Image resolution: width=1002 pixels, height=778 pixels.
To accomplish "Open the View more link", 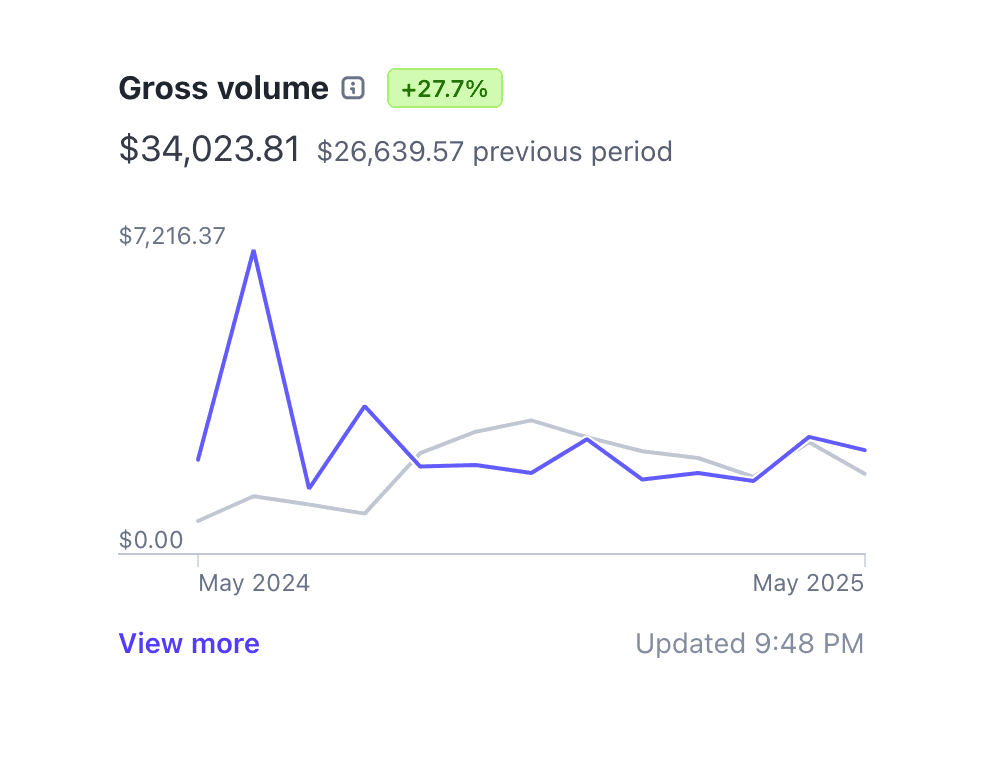I will click(x=189, y=643).
